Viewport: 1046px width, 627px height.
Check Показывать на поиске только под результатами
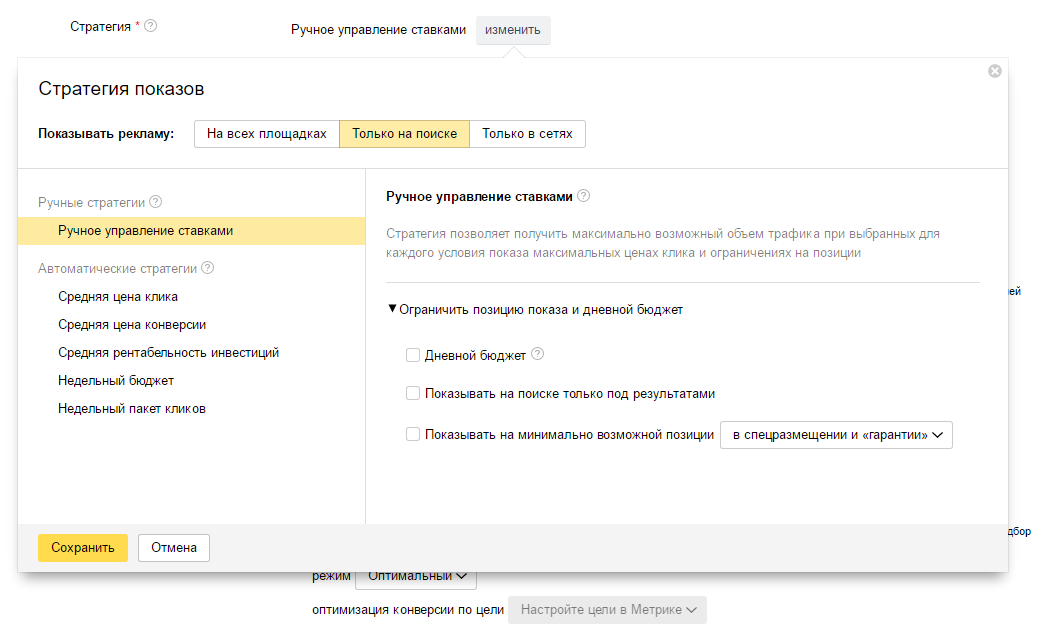point(413,394)
